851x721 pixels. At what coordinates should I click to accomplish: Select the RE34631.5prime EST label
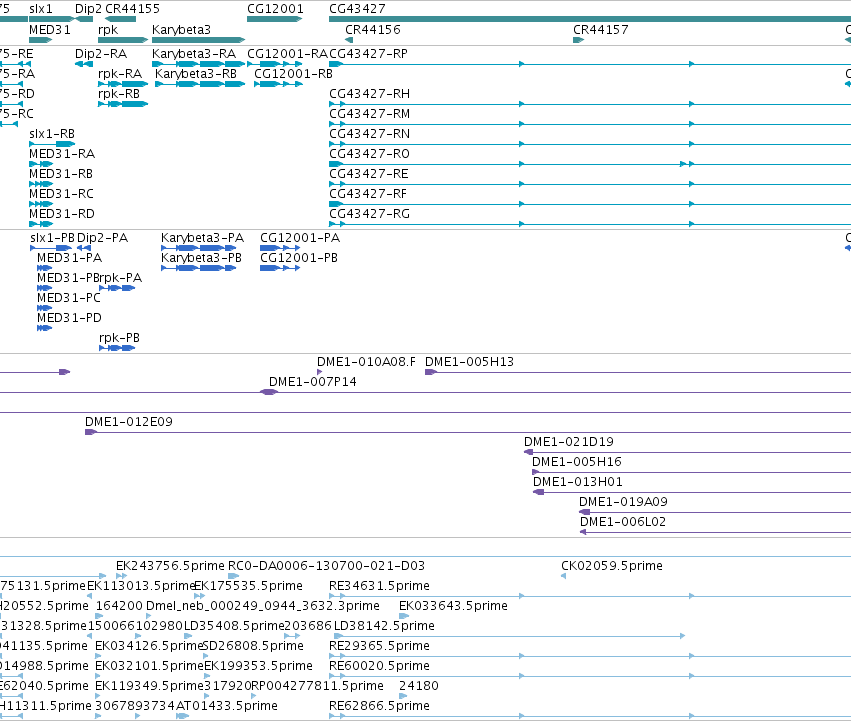tap(379, 586)
